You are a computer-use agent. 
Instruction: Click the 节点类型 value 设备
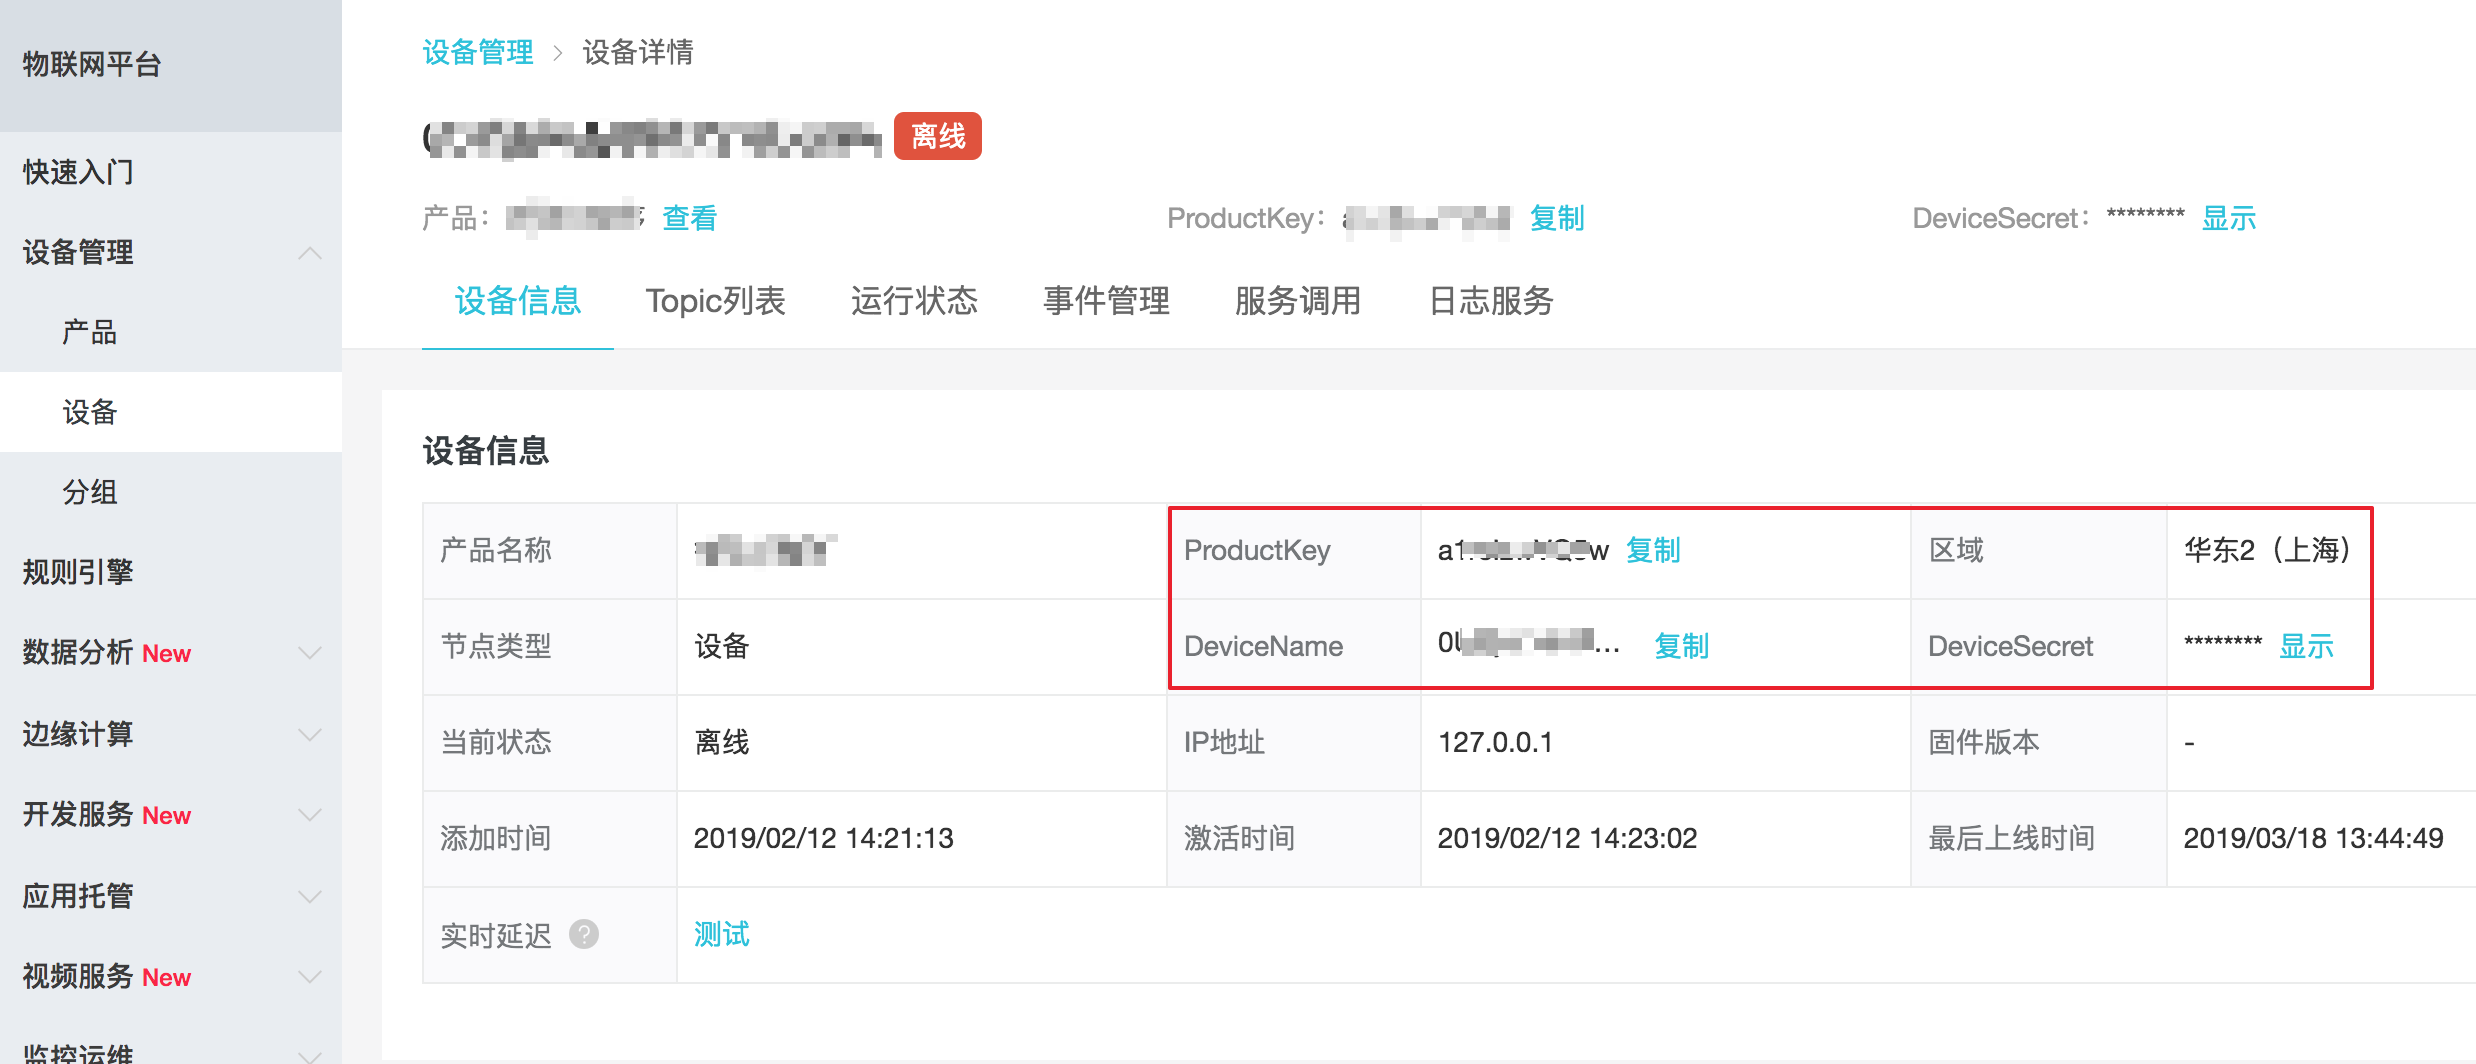click(x=722, y=646)
